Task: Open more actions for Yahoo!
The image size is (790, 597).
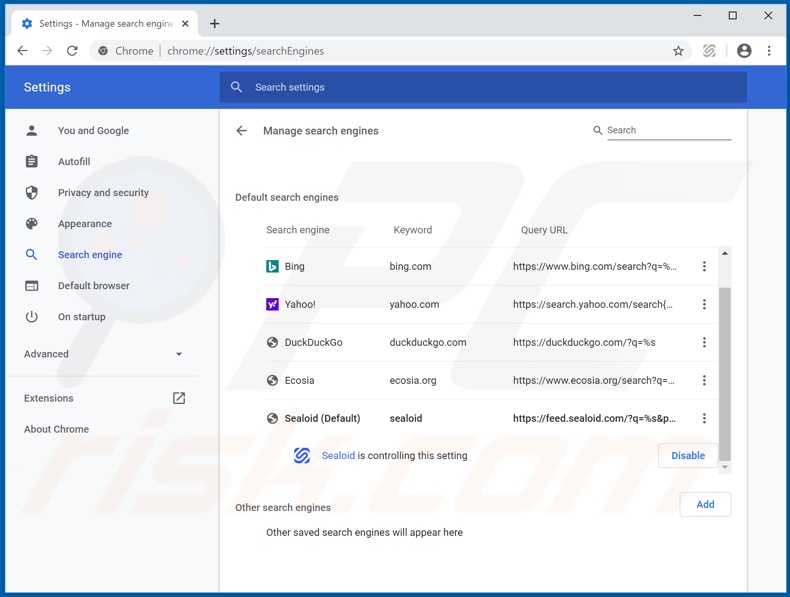Action: (704, 305)
